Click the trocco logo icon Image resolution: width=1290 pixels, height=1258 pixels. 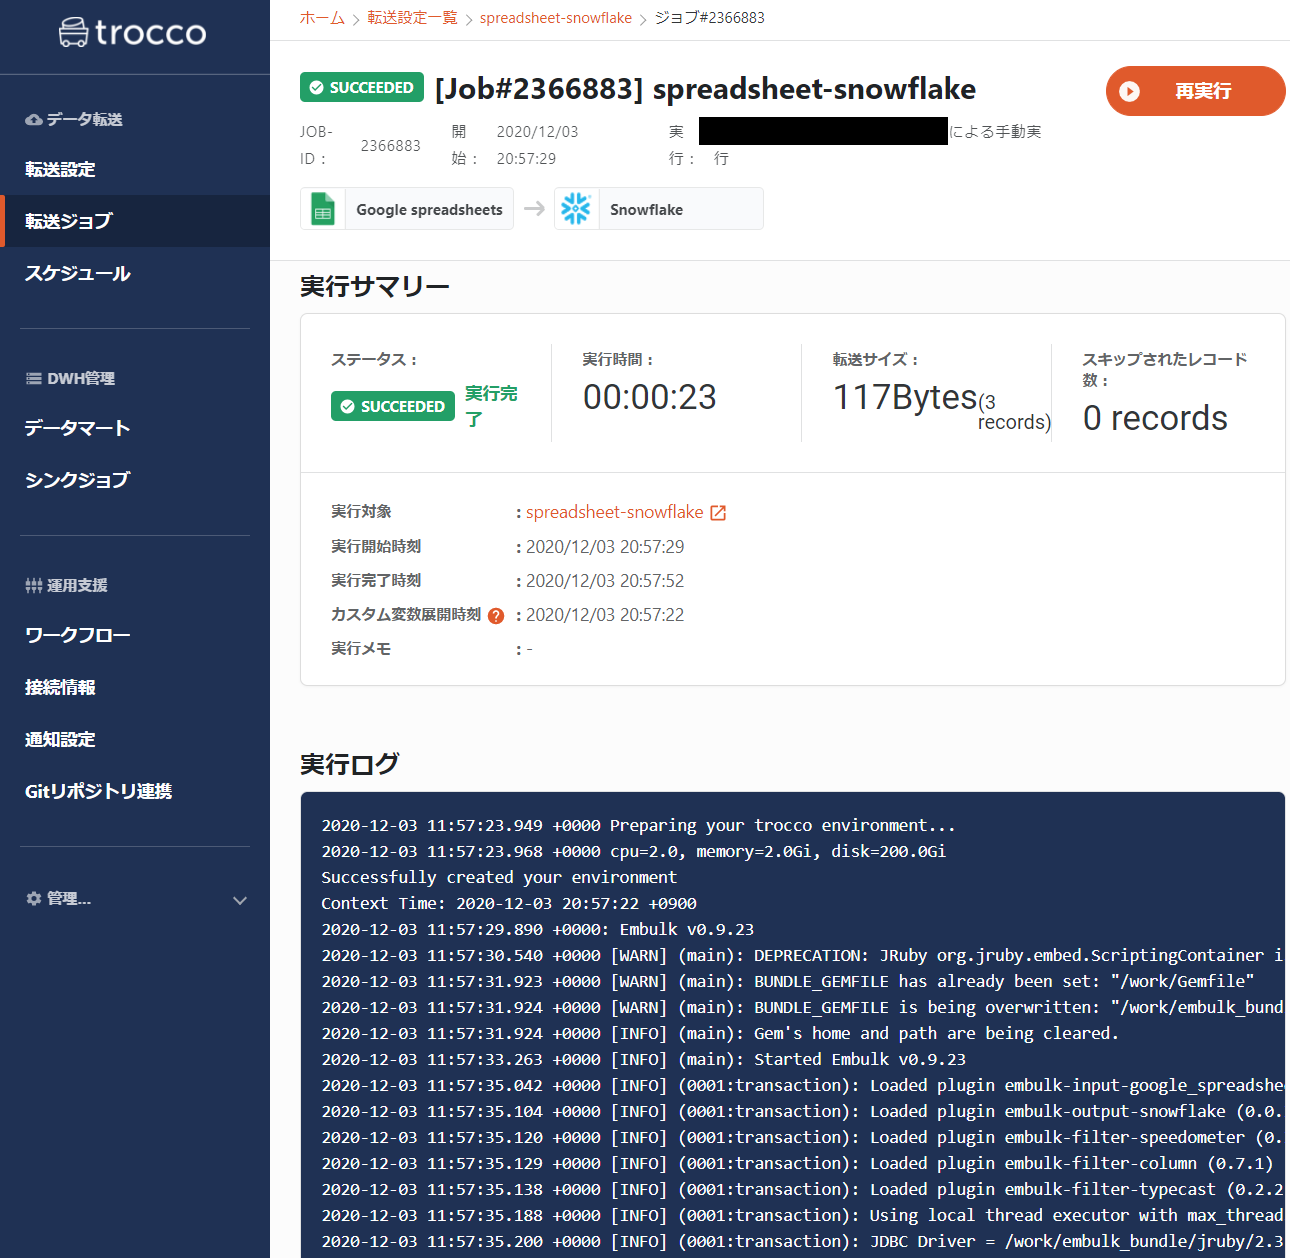75,32
